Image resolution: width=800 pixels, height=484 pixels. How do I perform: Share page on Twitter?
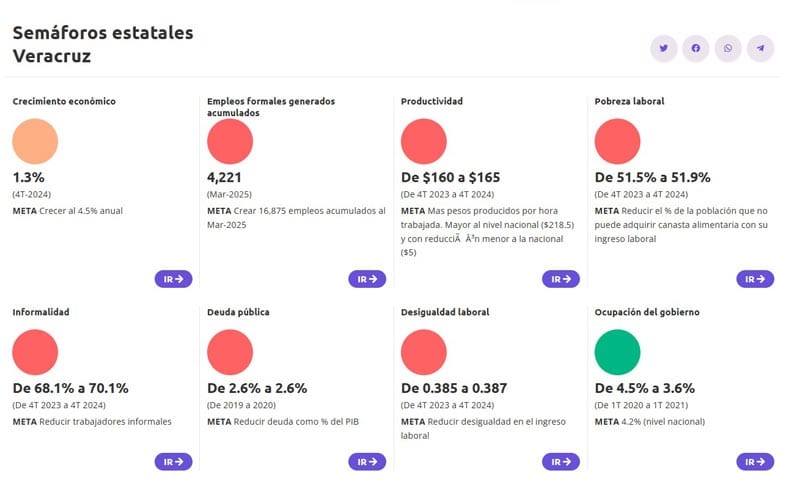(x=663, y=48)
